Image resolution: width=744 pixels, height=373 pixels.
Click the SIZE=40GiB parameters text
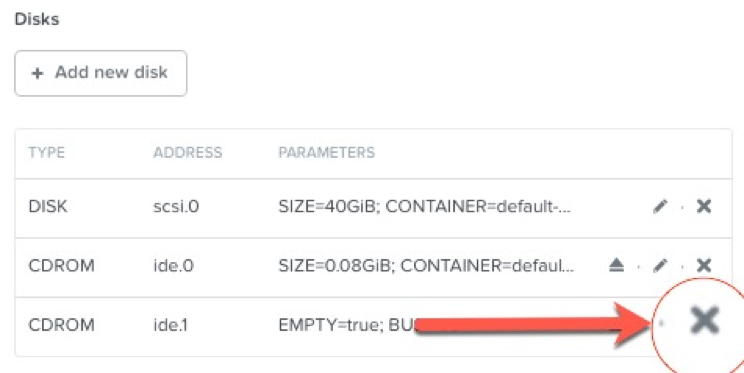424,206
